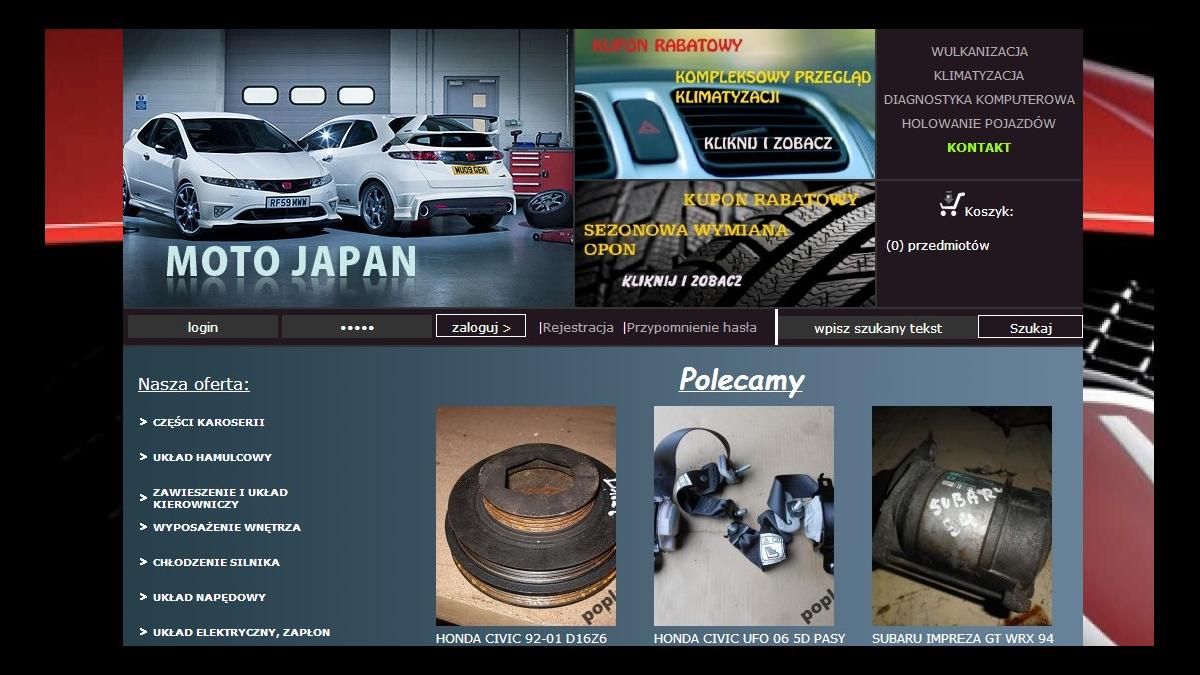1200x675 pixels.
Task: Open WYPOSAŻENIE WNĘTRZA category
Action: coord(227,527)
